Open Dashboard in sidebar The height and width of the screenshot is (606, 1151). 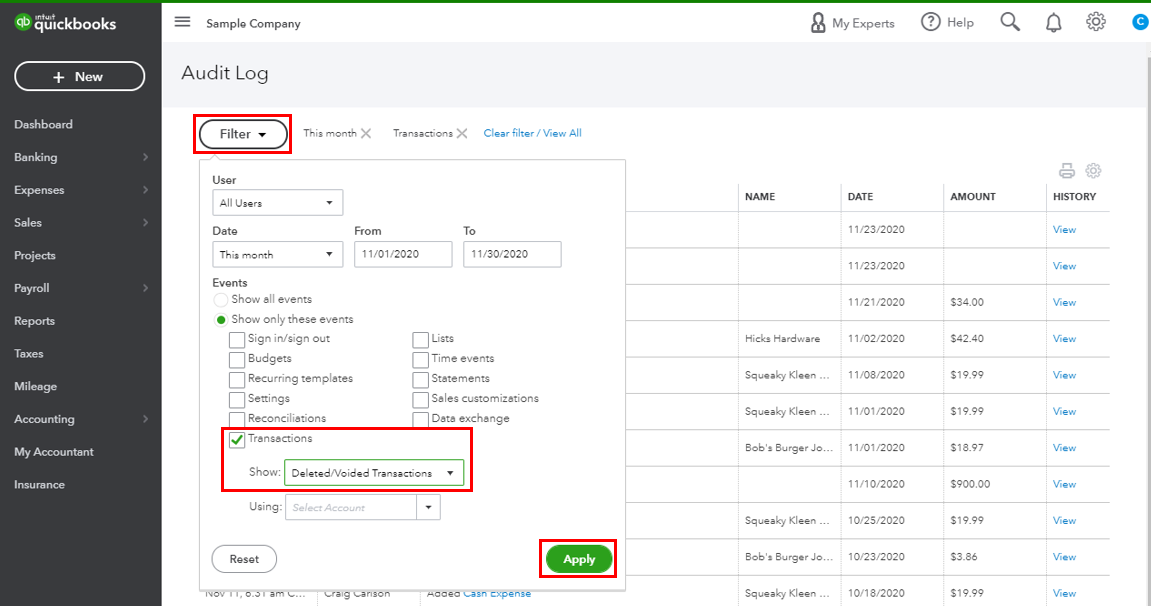(x=43, y=125)
